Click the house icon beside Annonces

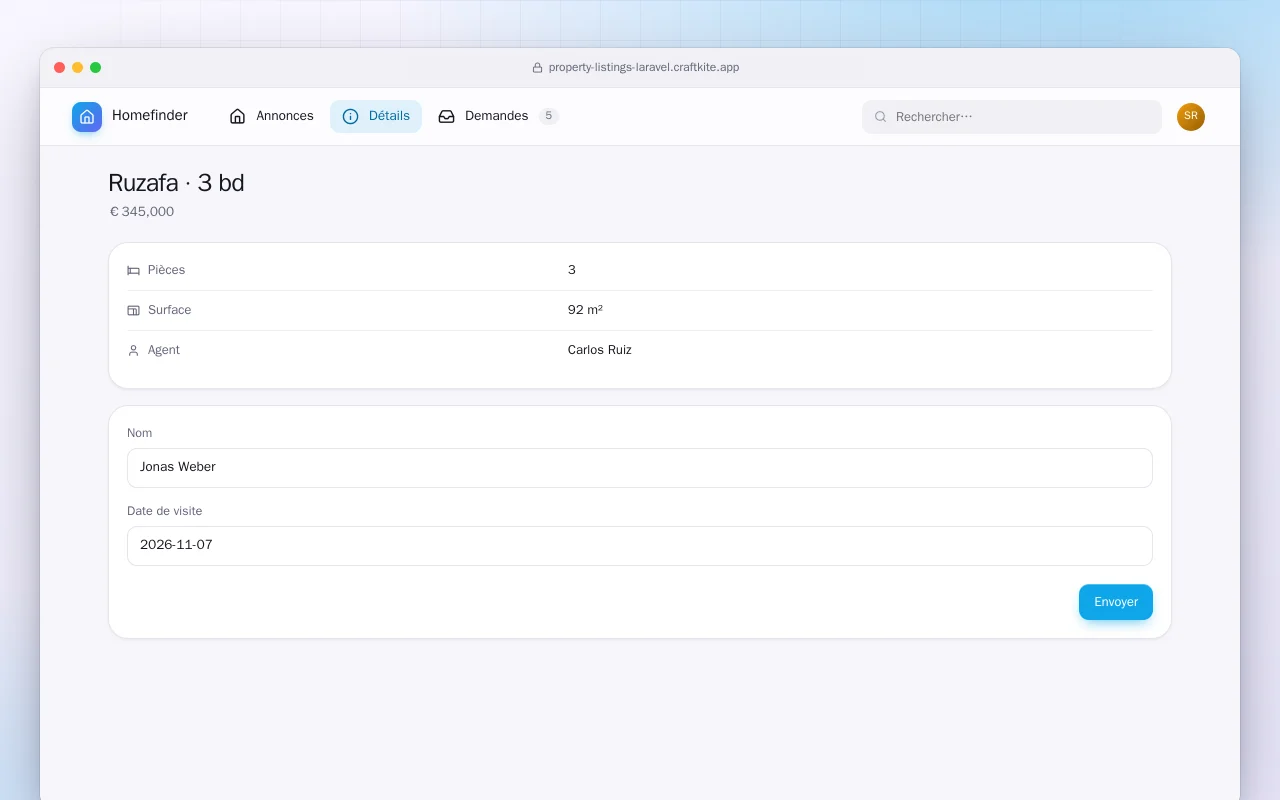pyautogui.click(x=238, y=116)
